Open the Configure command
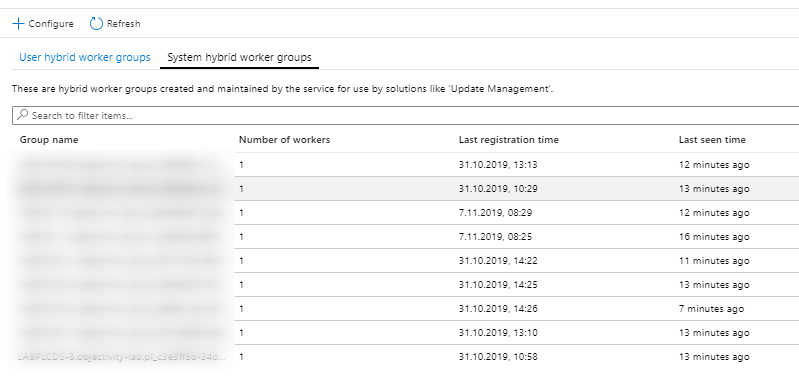Viewport: 799px width, 376px height. [43, 23]
